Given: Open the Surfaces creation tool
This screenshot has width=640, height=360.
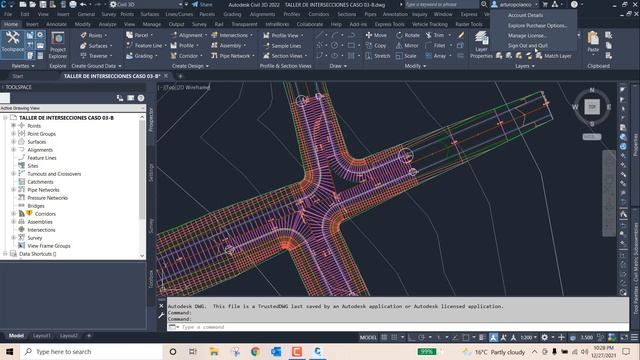Looking at the screenshot, I should tap(97, 46).
